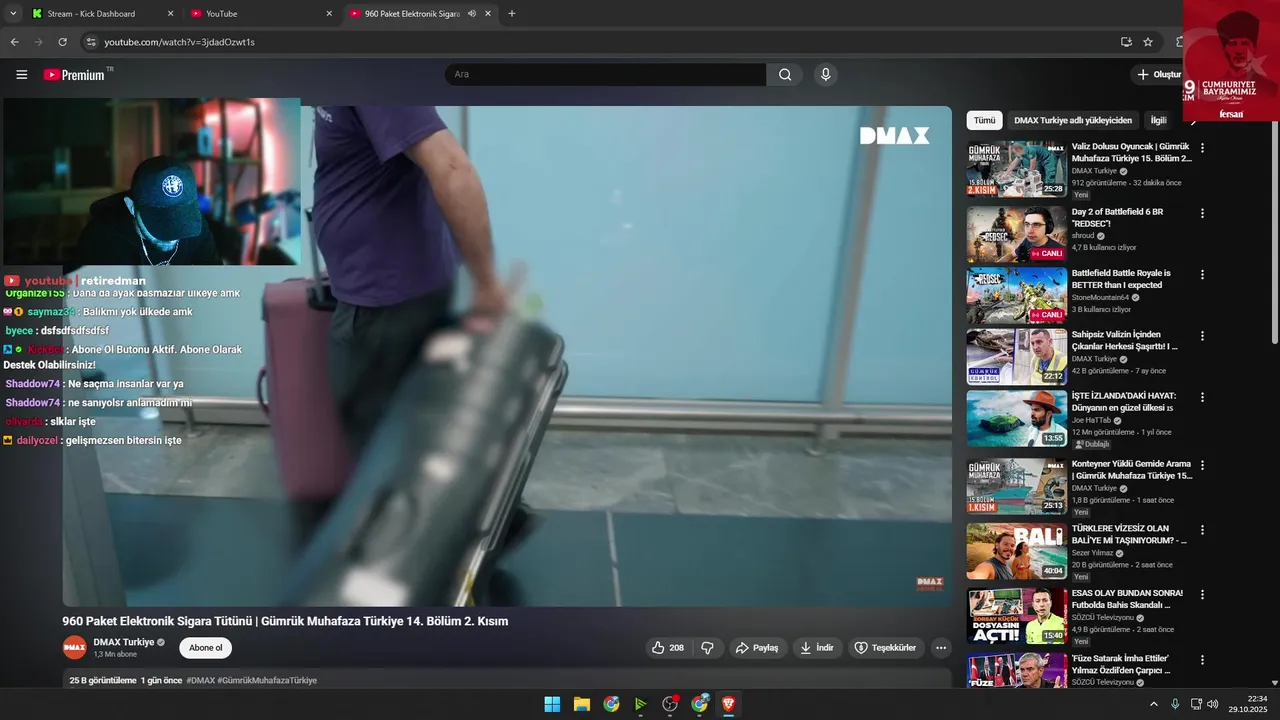Open taskbar clock showing 22:34

[x=1248, y=704]
